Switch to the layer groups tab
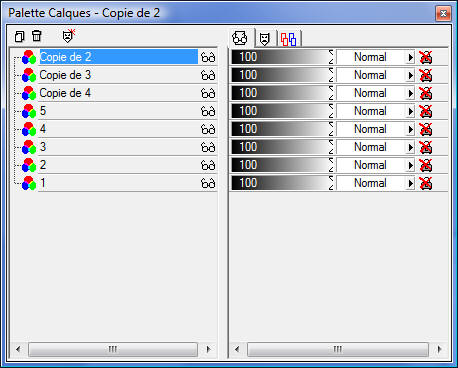458x368 pixels. click(x=288, y=39)
